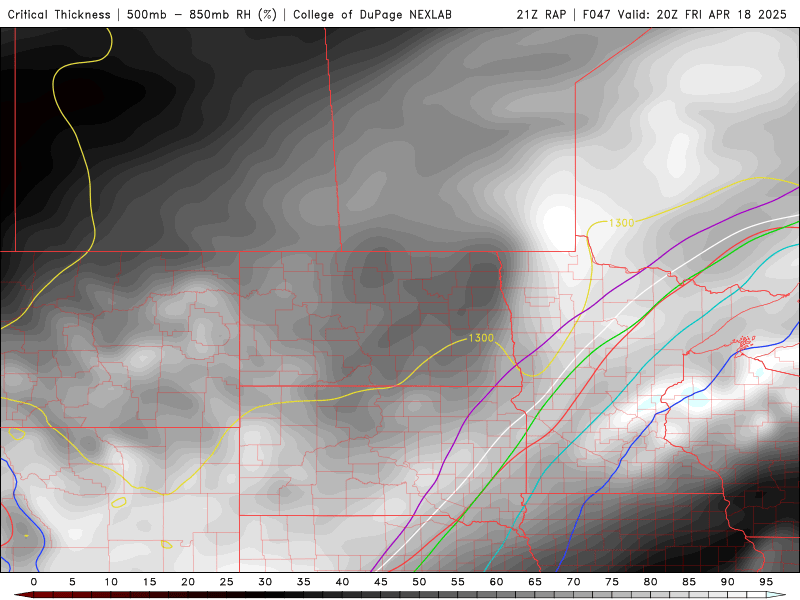Select the "F047 Valid: 20Z FRI APR 18 2025" text
Viewport: 800px width, 600px height.
(685, 15)
